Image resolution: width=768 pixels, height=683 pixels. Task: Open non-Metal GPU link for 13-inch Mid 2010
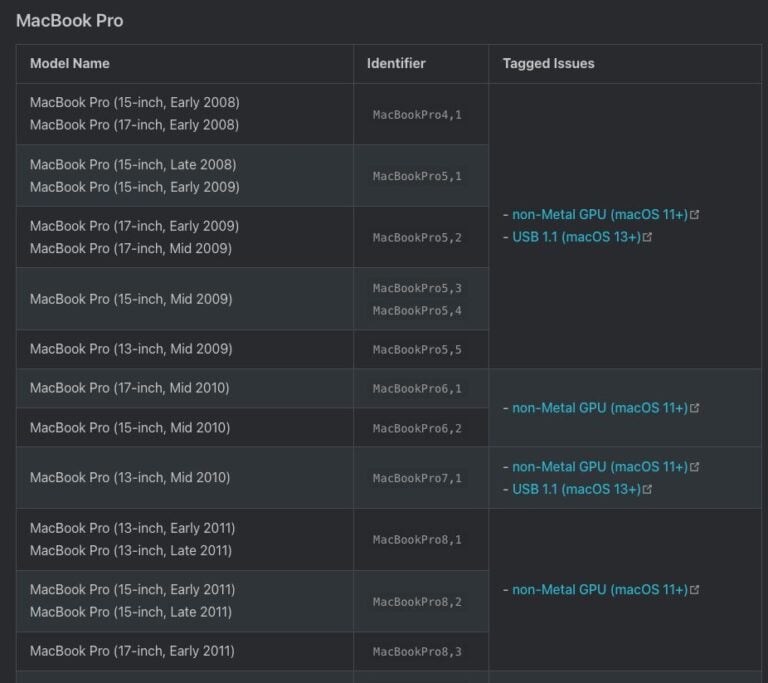tap(599, 467)
